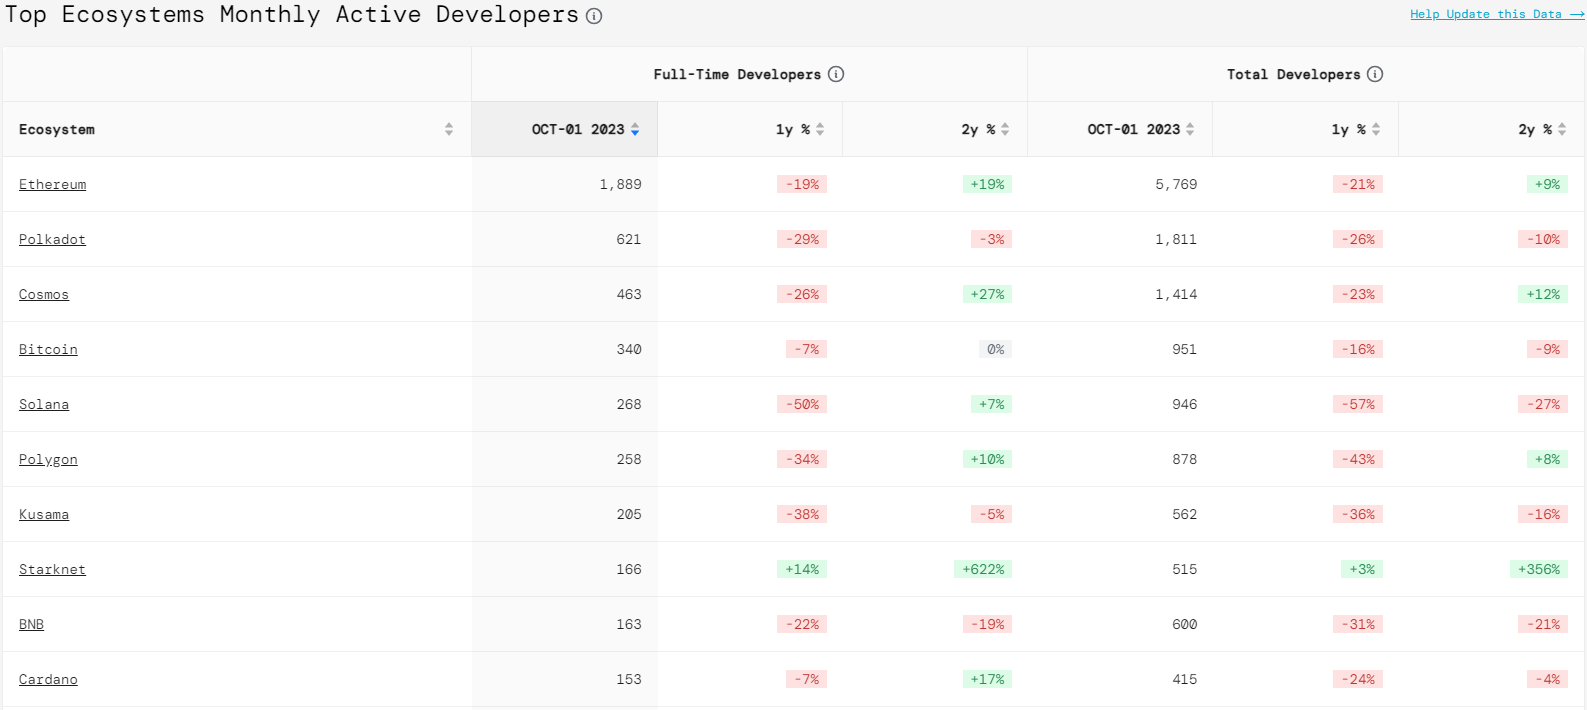Click Solana total value 946

pos(1185,404)
